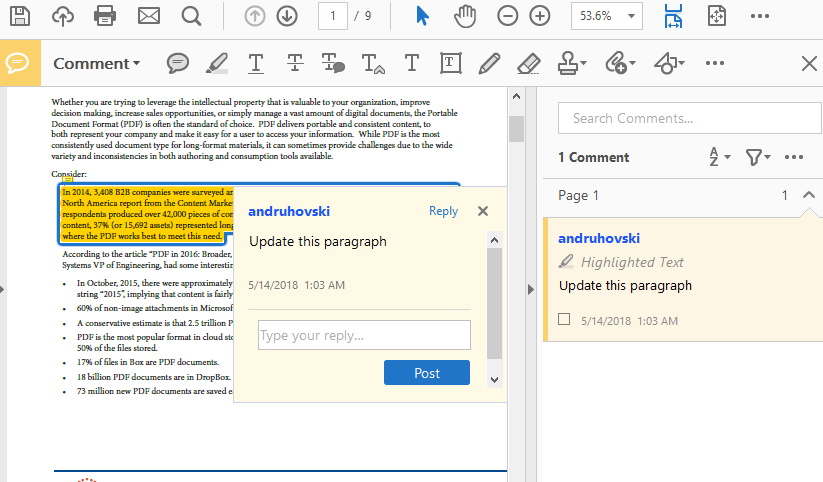Viewport: 823px width, 482px height.
Task: Collapse the Page 1 comments group
Action: 809,195
